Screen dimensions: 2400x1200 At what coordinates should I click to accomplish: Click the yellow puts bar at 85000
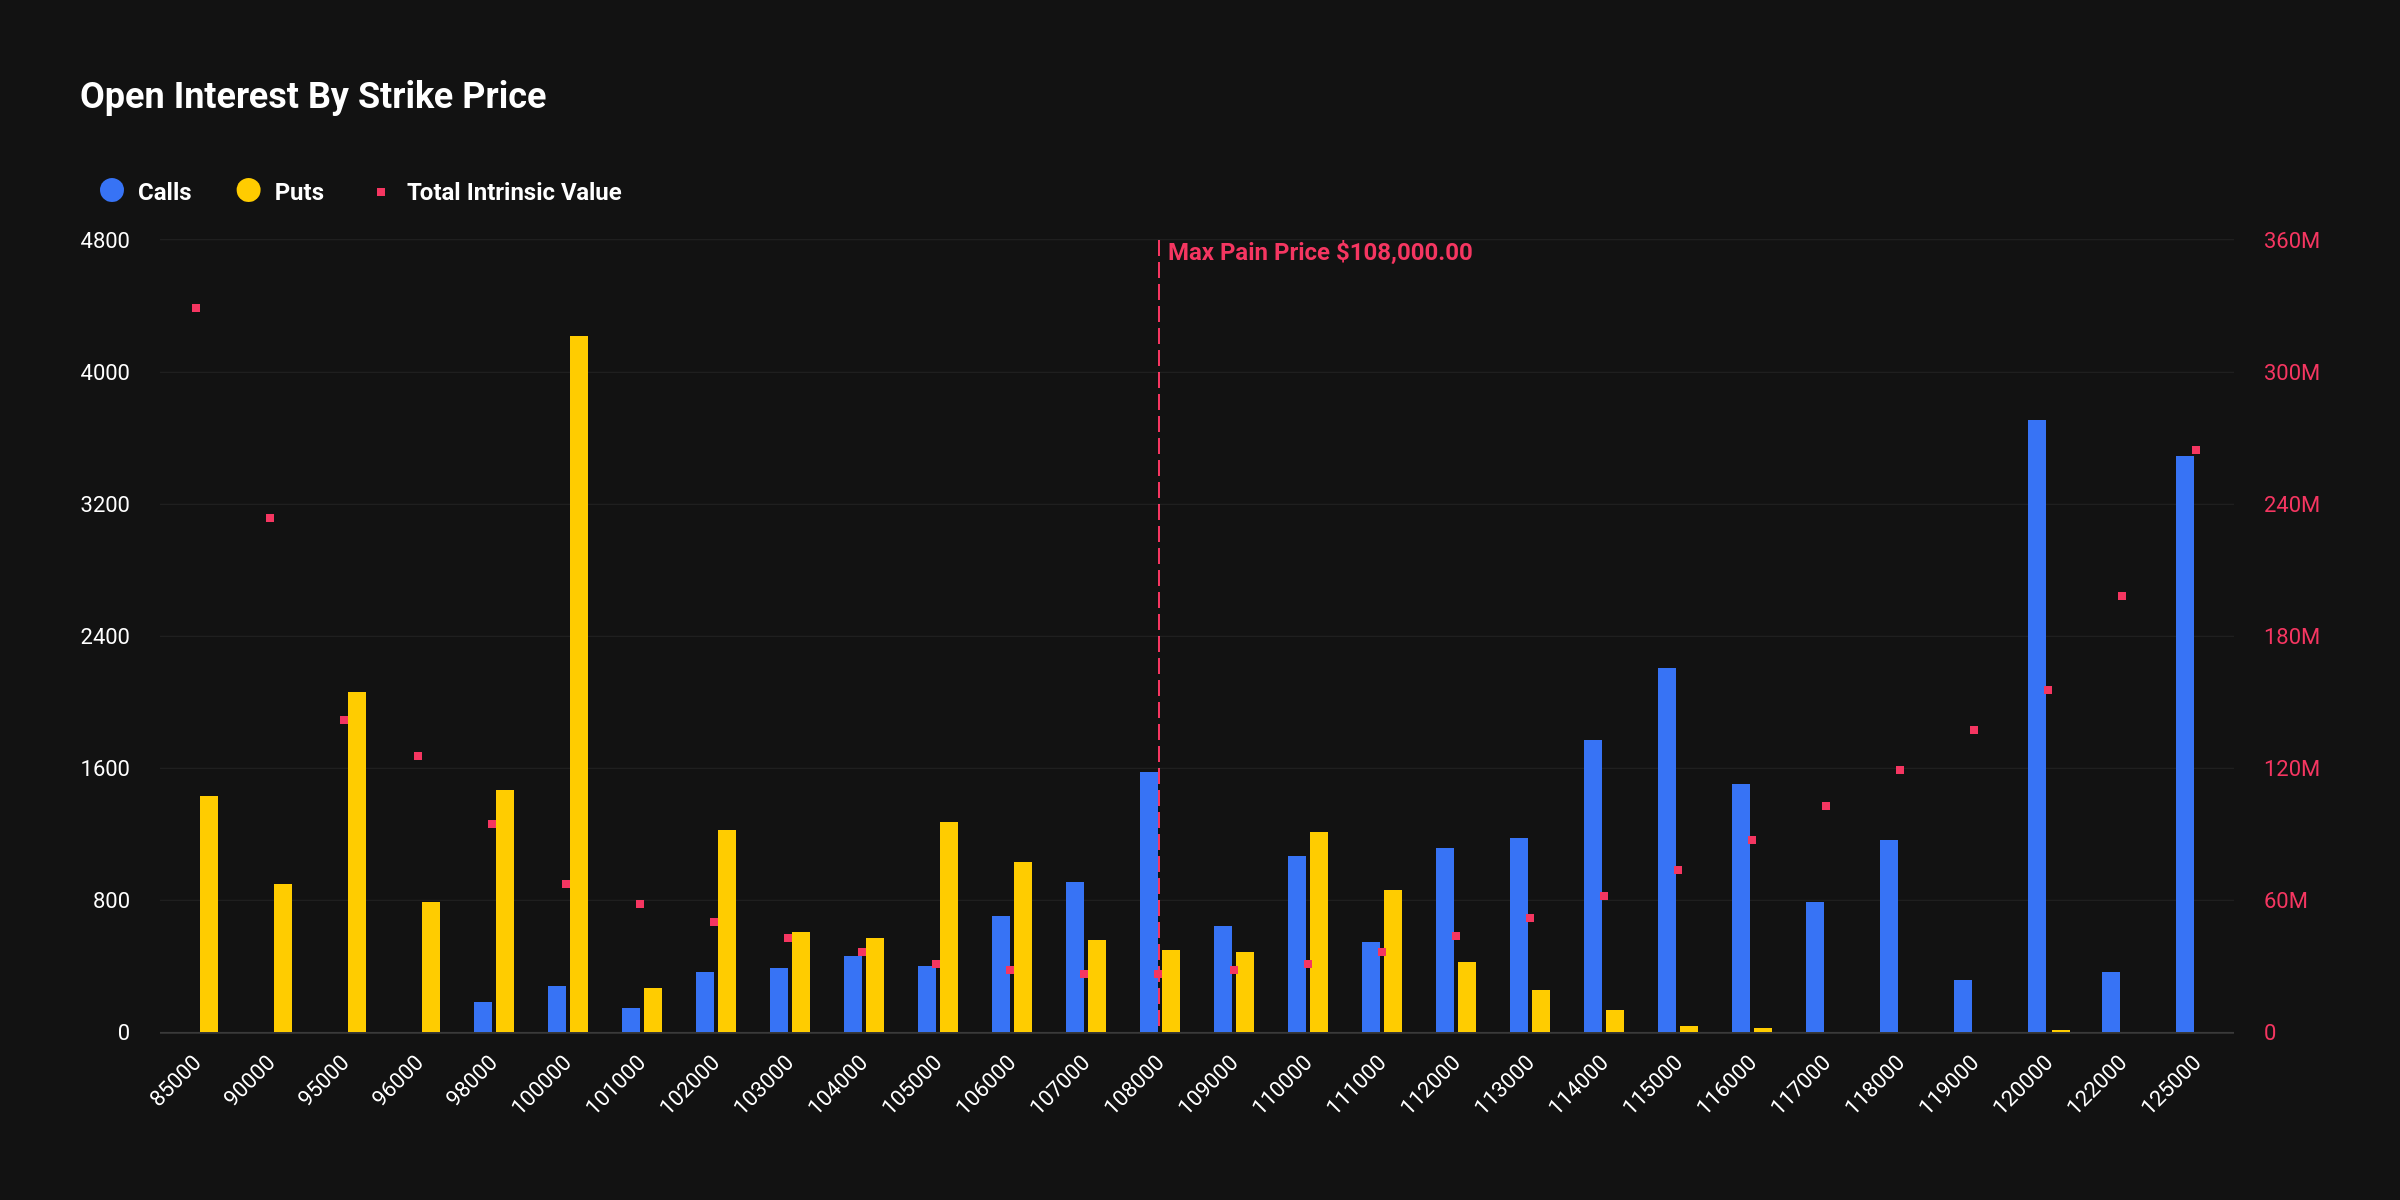pyautogui.click(x=209, y=914)
